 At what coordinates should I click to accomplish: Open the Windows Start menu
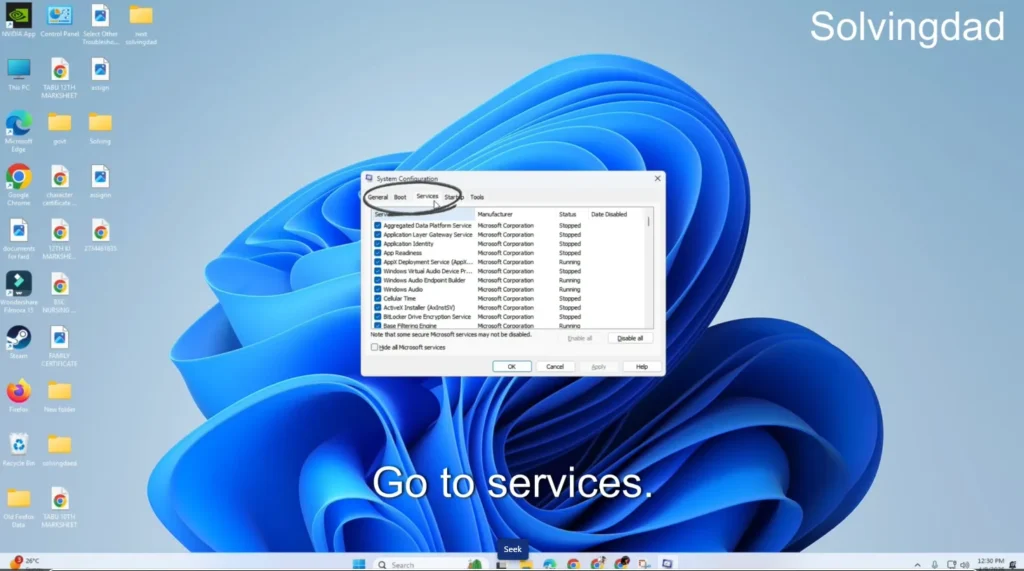click(359, 564)
